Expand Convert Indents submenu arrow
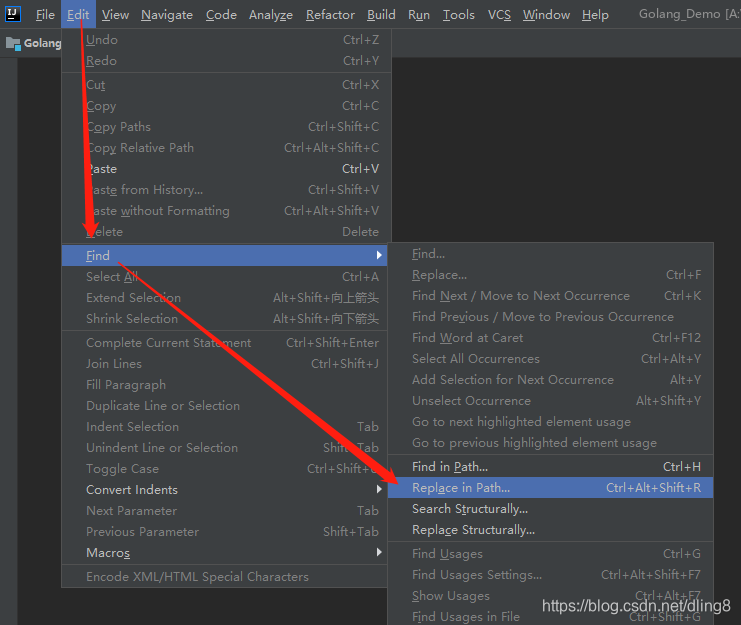 point(379,489)
